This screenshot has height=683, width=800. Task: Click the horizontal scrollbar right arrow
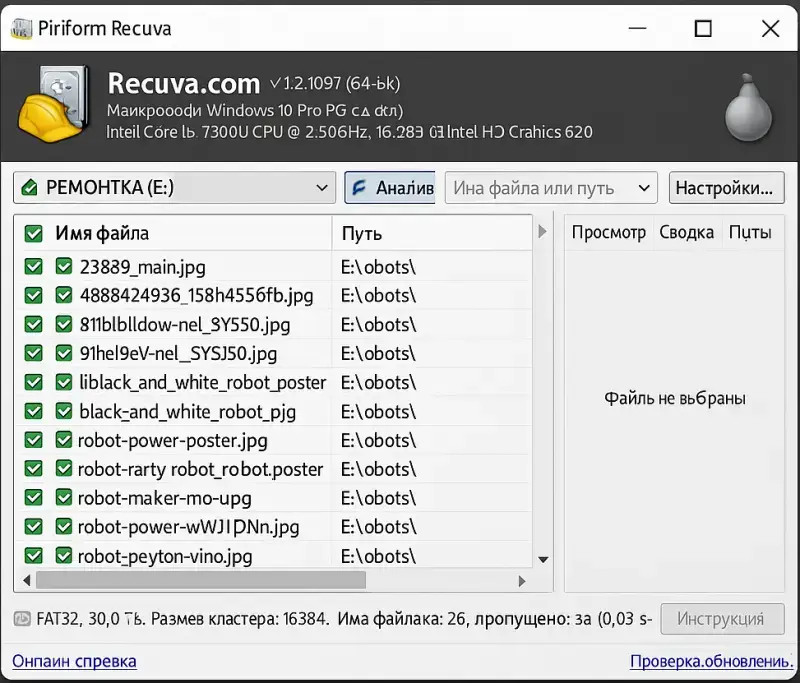click(523, 580)
